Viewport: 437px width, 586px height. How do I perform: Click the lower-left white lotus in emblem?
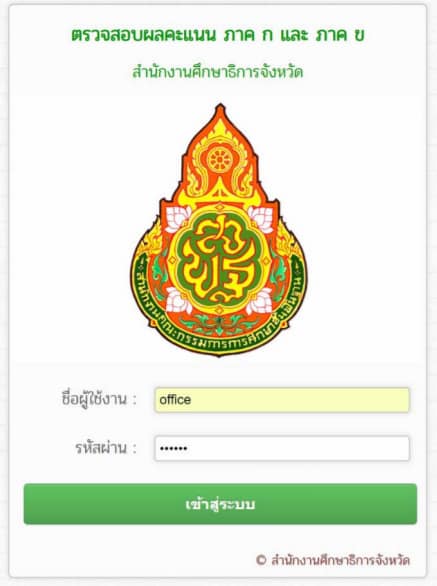click(178, 300)
